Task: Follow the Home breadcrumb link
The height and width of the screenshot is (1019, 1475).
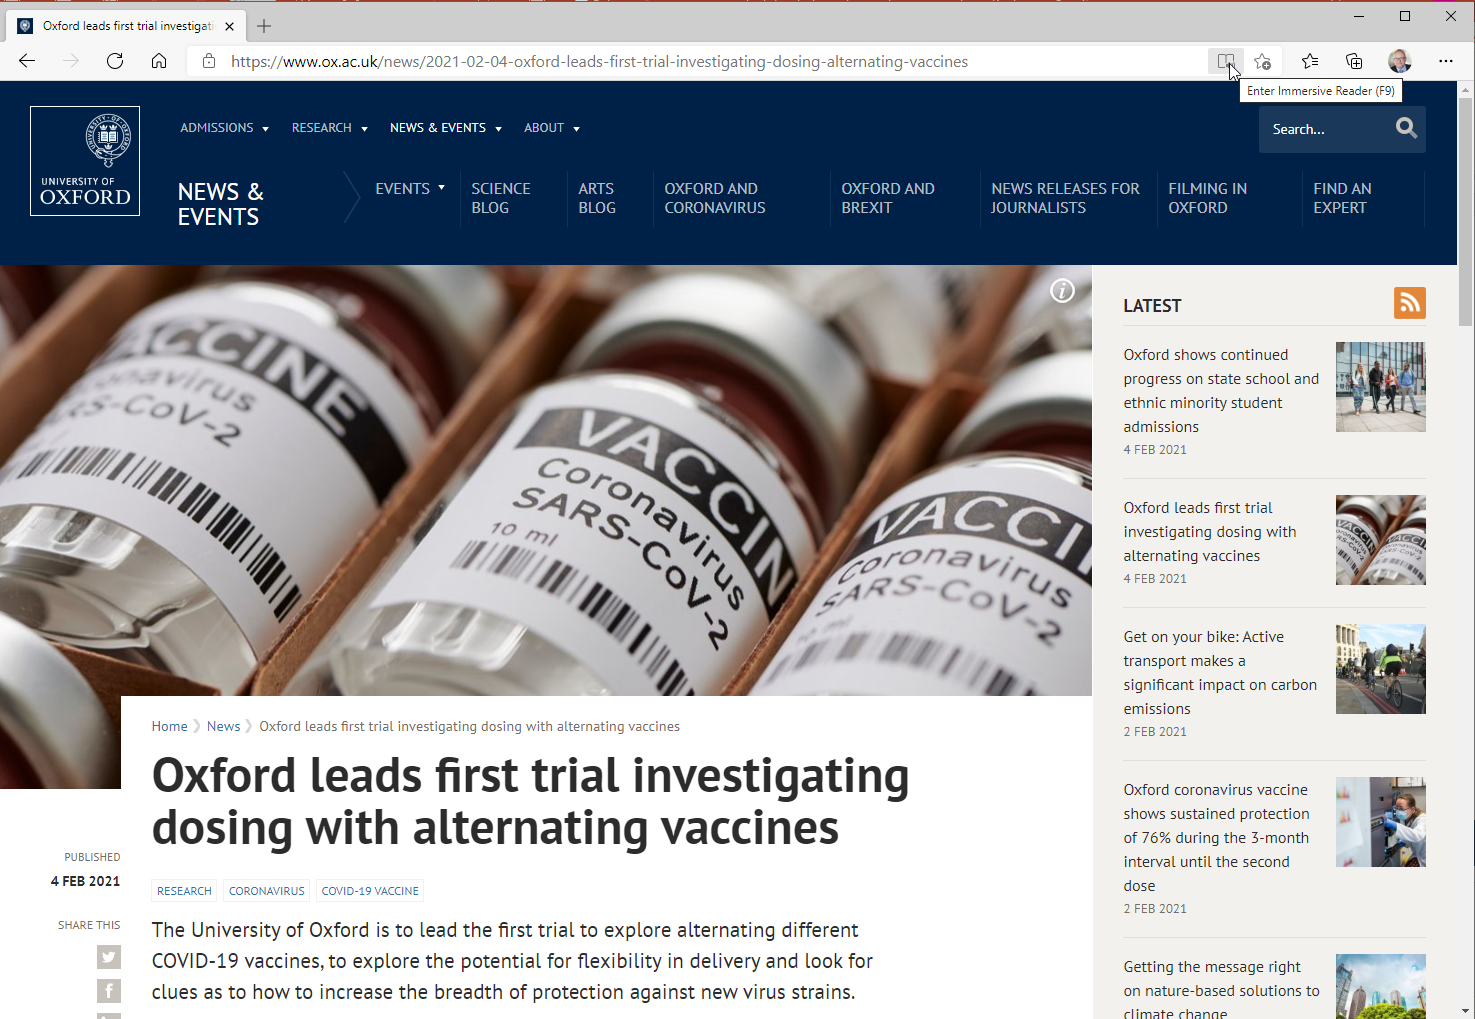Action: coord(169,727)
